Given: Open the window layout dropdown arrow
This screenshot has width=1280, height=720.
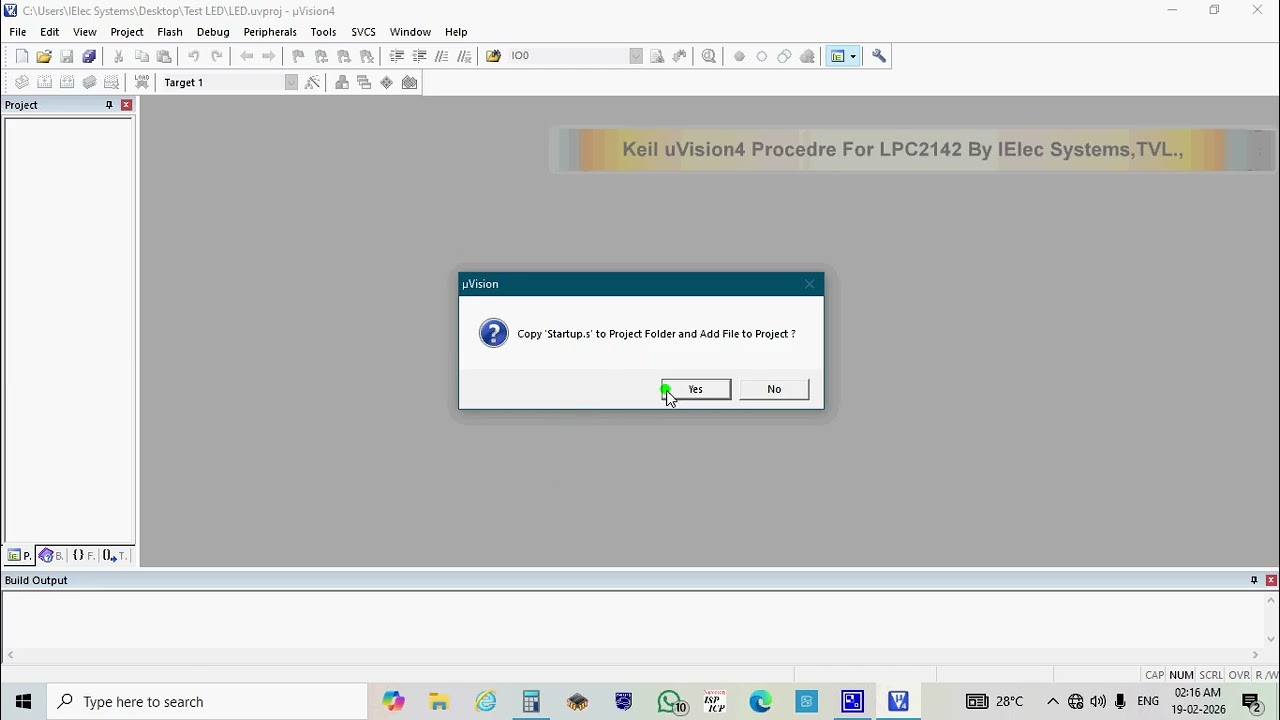Looking at the screenshot, I should pos(853,56).
